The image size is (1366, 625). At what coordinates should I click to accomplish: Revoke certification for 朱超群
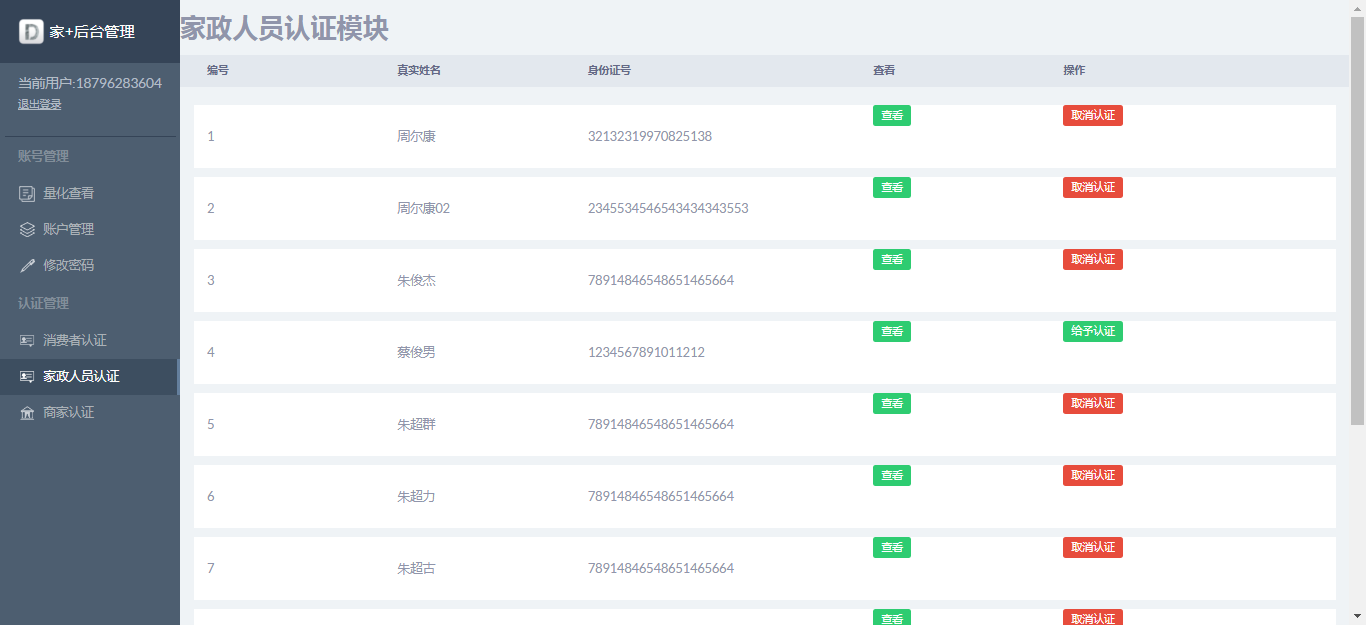[1092, 403]
